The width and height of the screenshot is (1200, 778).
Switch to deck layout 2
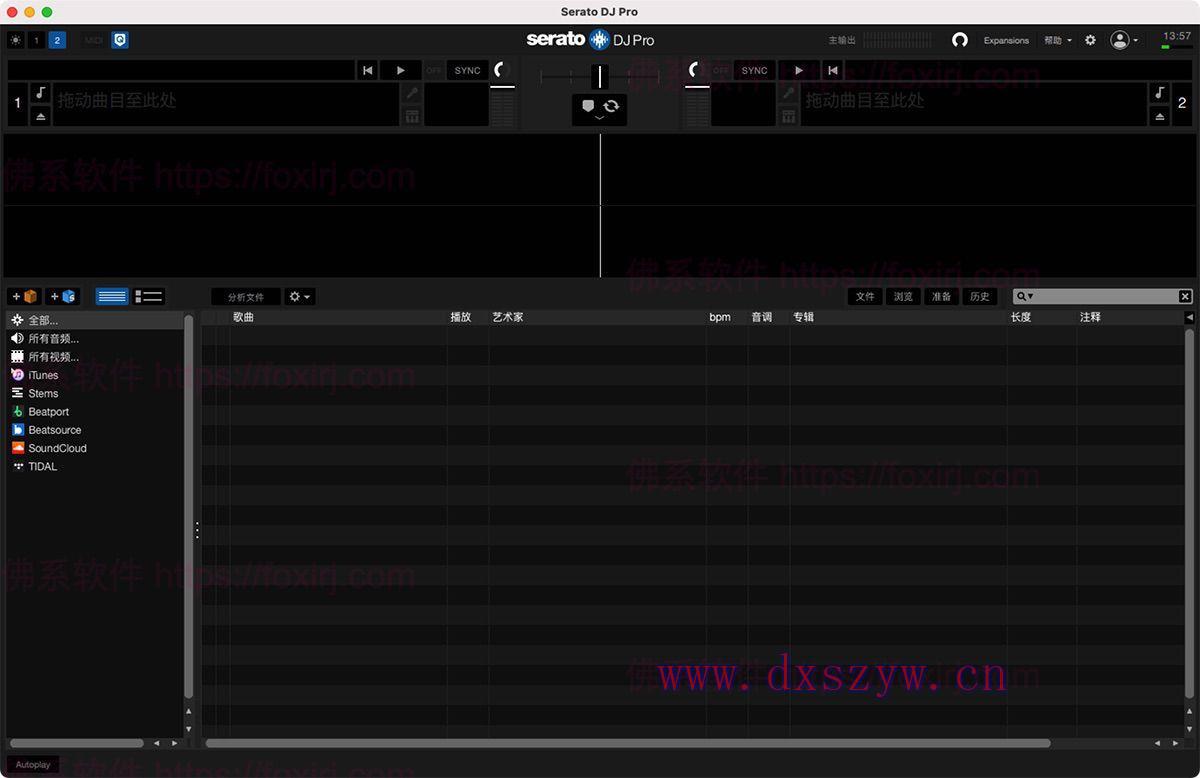[x=57, y=40]
